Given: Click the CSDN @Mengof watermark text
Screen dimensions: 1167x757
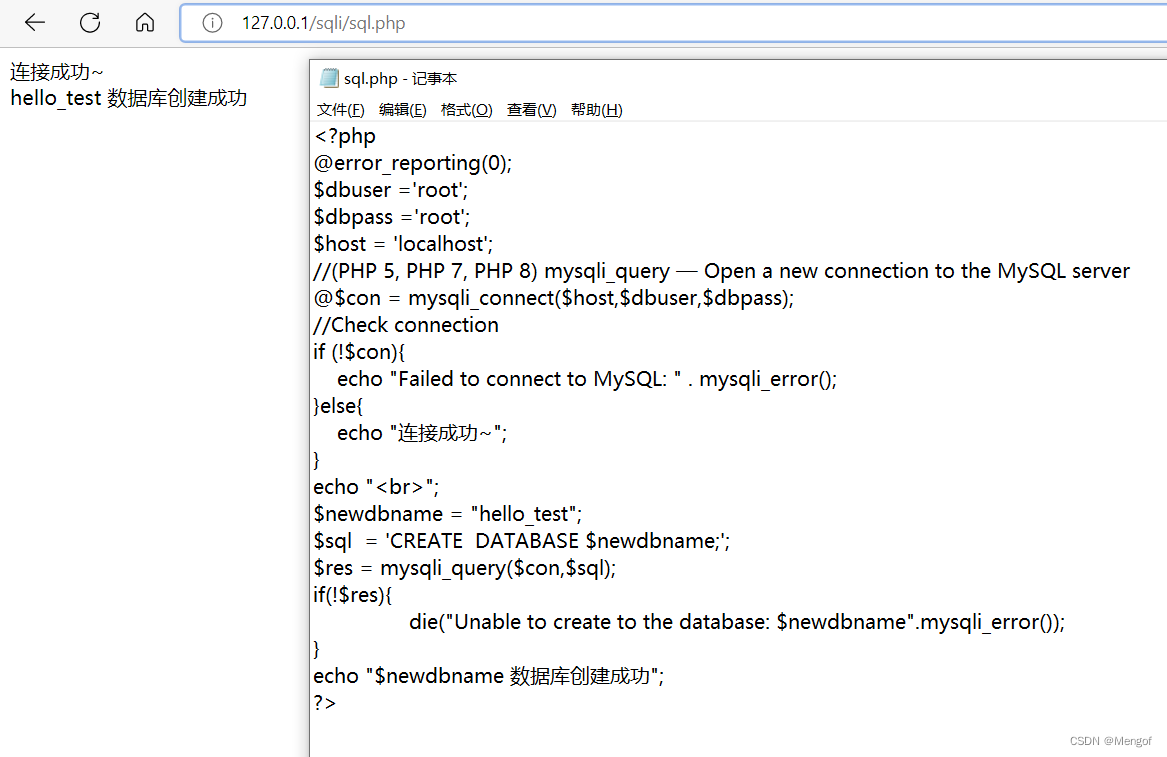Looking at the screenshot, I should click(x=1110, y=740).
